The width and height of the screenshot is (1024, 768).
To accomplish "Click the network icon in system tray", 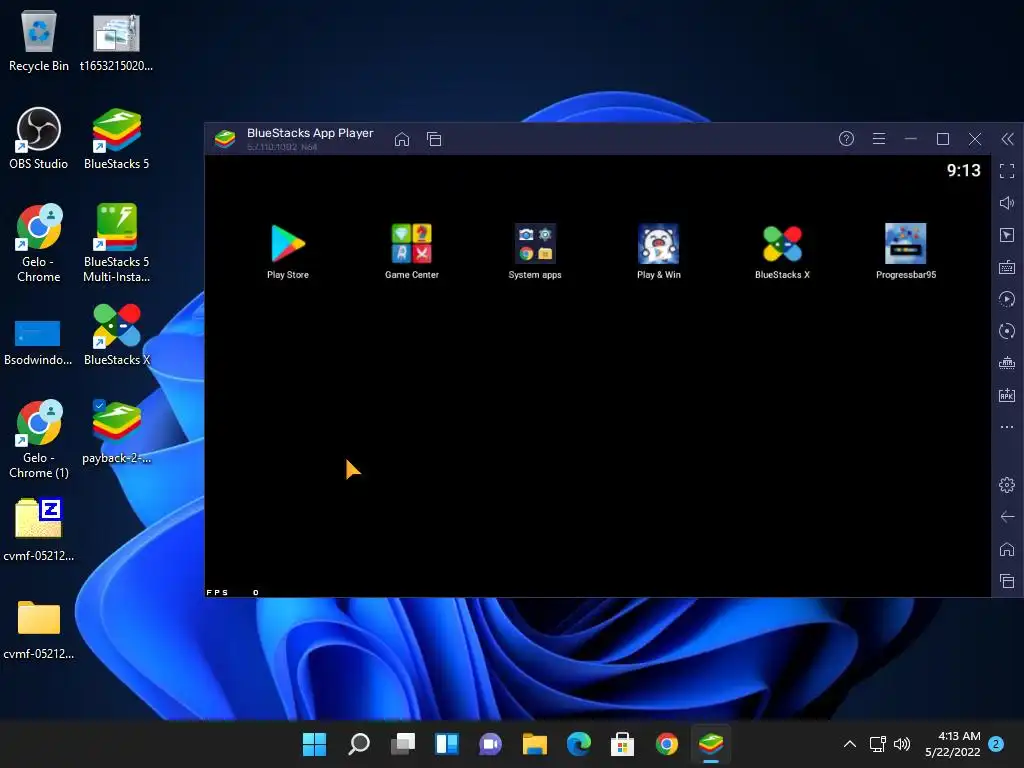I will pos(877,744).
